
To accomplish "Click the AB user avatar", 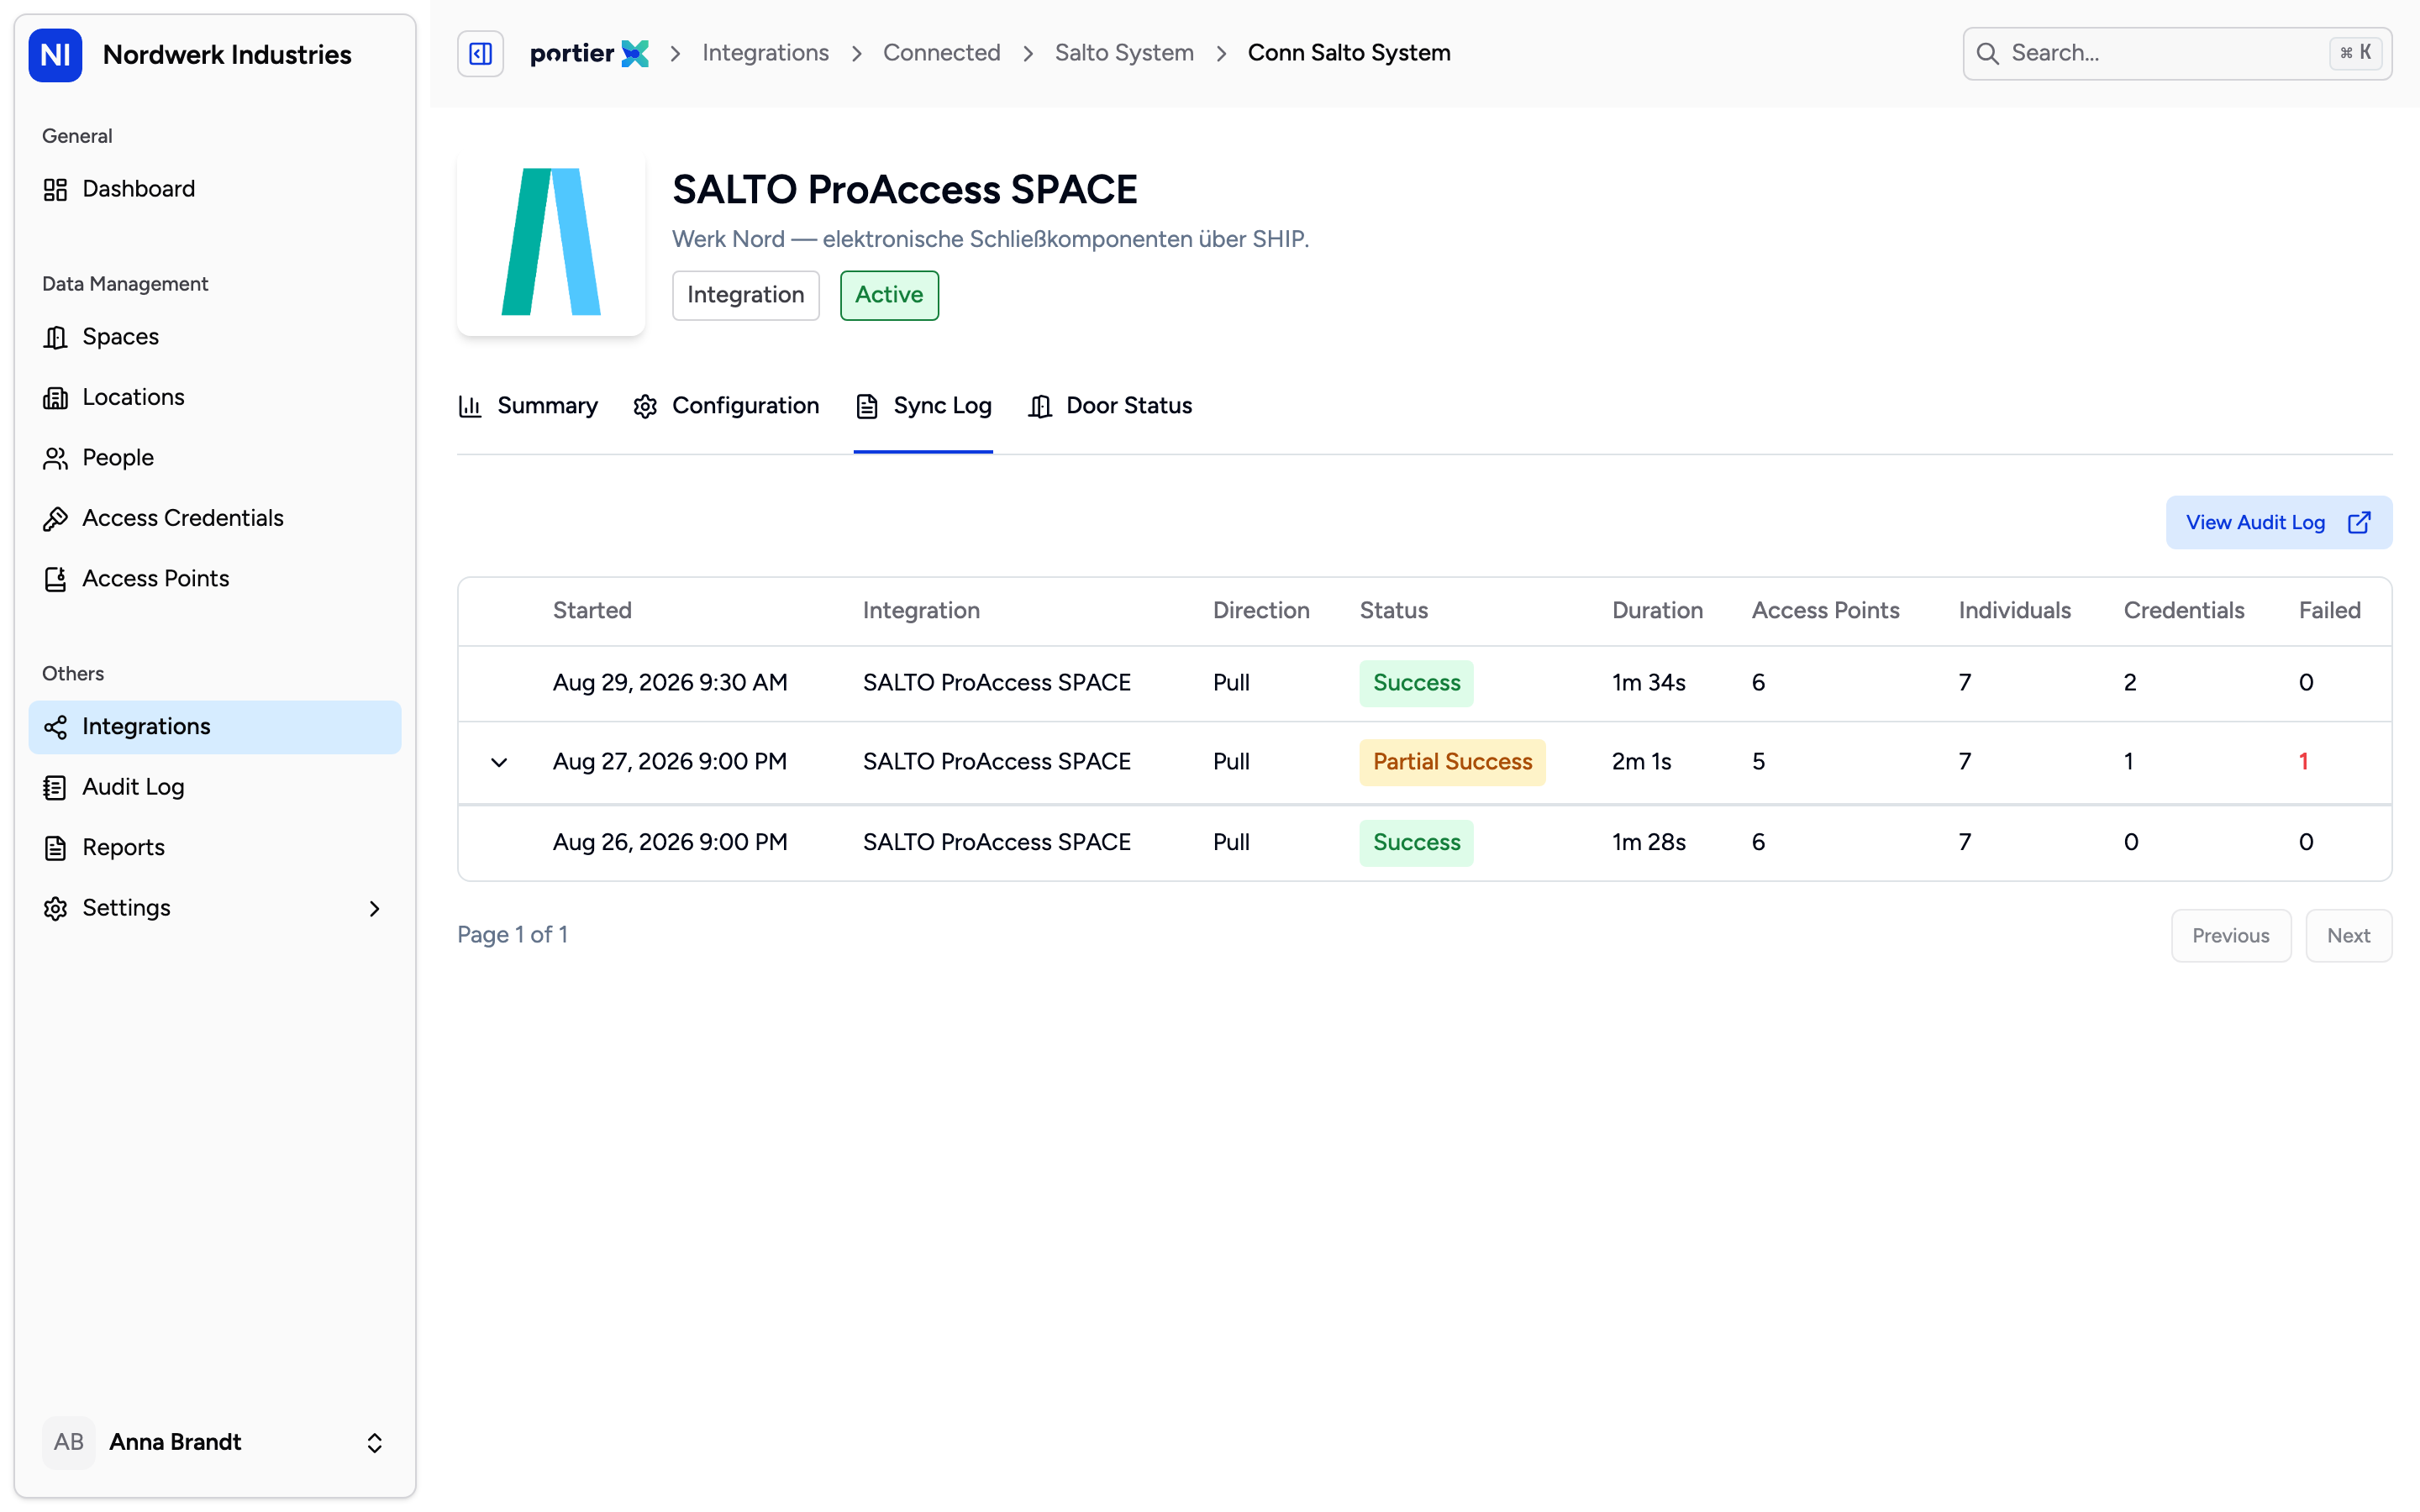I will [69, 1442].
